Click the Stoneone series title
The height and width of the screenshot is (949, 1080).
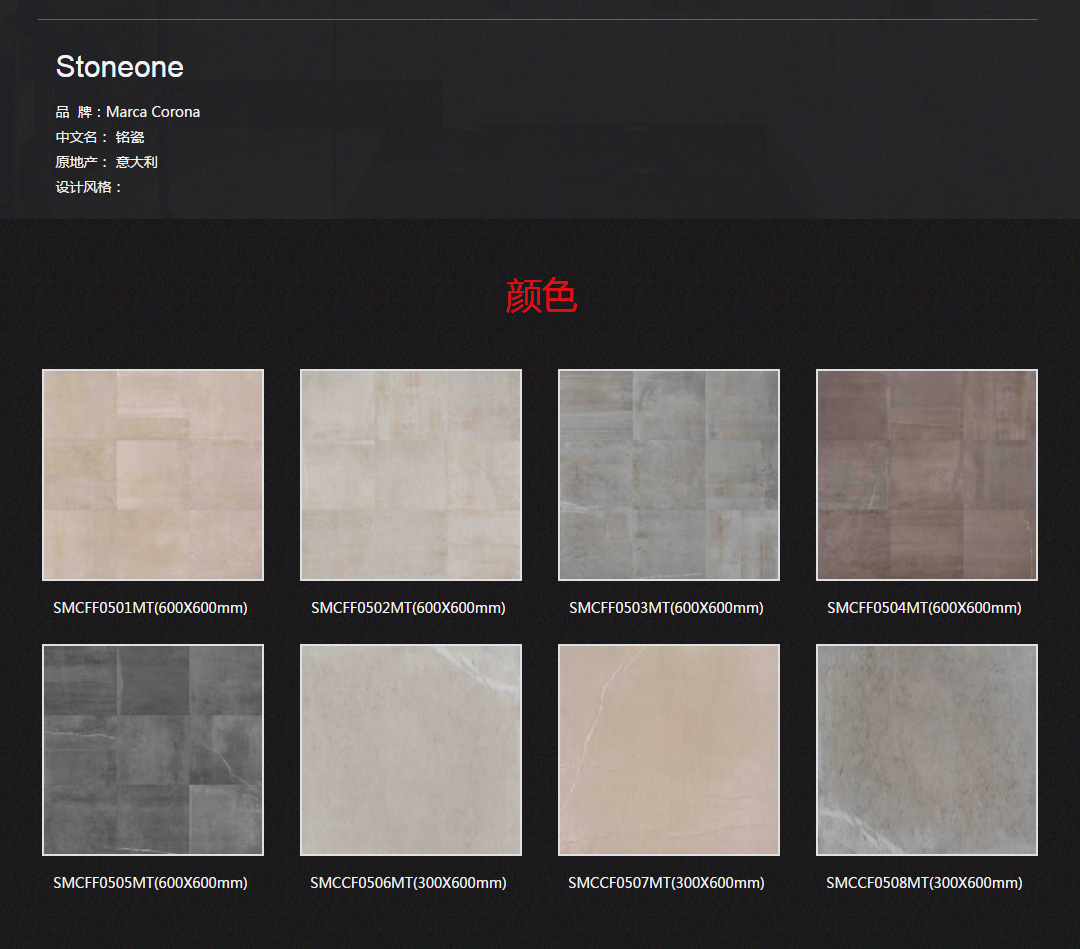tap(120, 67)
